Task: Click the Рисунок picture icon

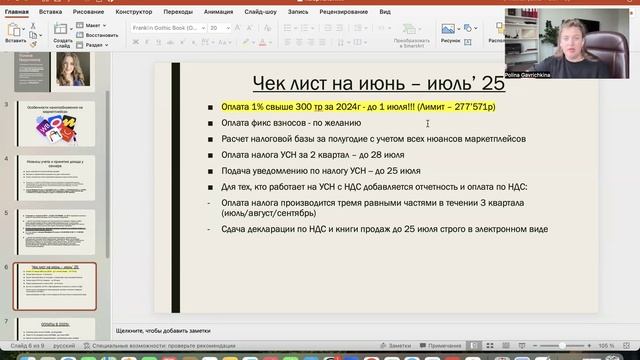Action: (x=448, y=29)
